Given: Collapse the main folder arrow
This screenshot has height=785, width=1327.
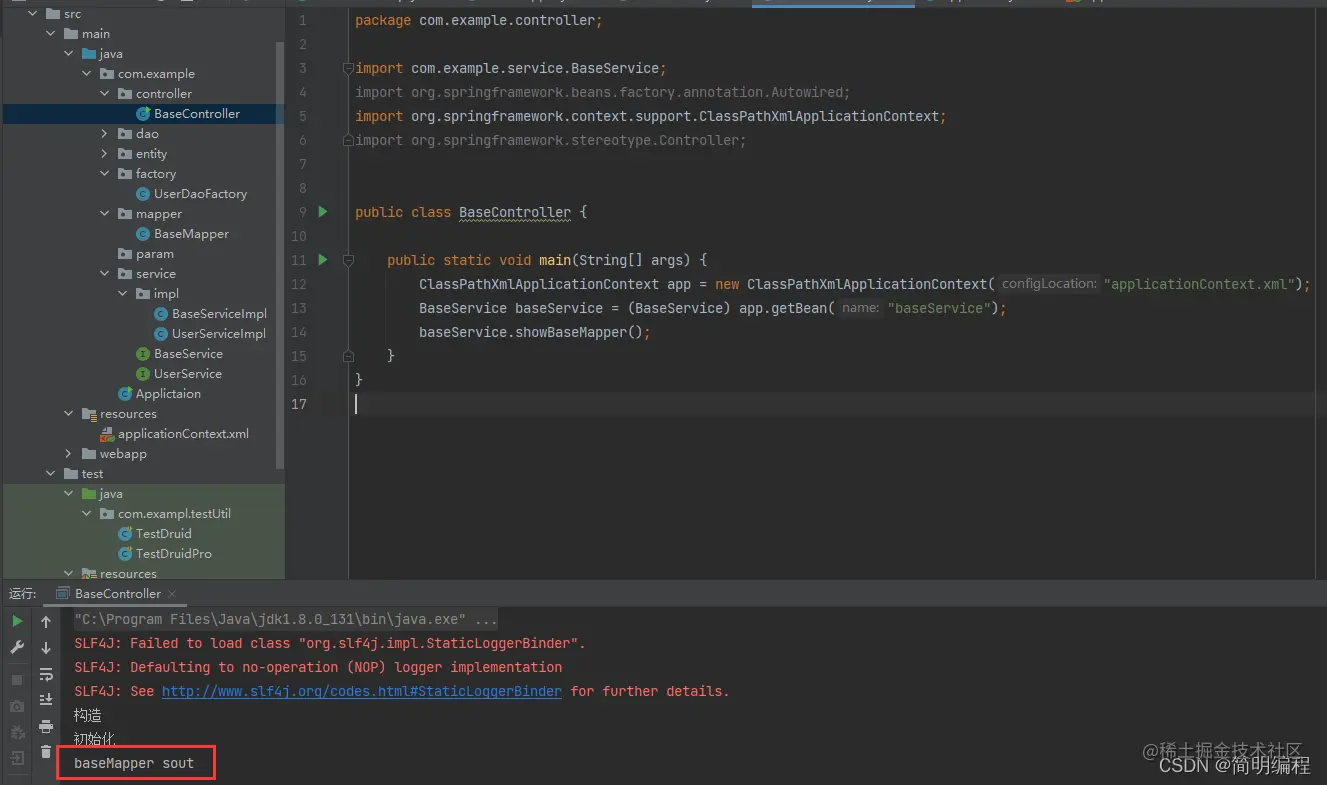Looking at the screenshot, I should click(x=51, y=34).
